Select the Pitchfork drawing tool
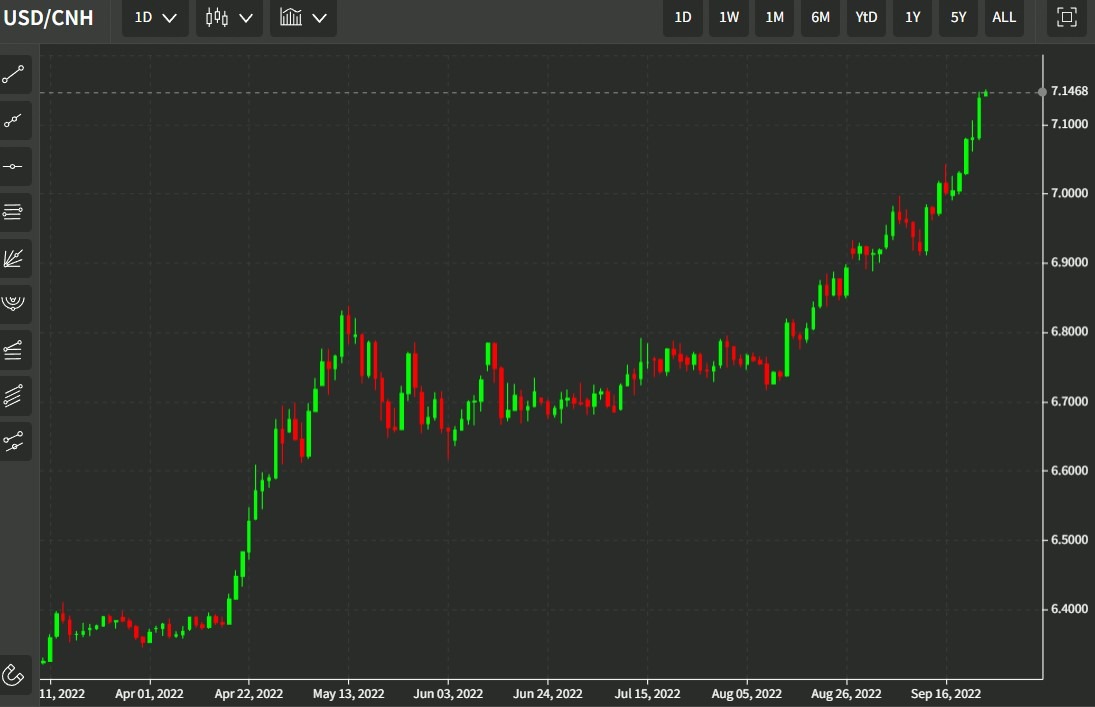 14,304
